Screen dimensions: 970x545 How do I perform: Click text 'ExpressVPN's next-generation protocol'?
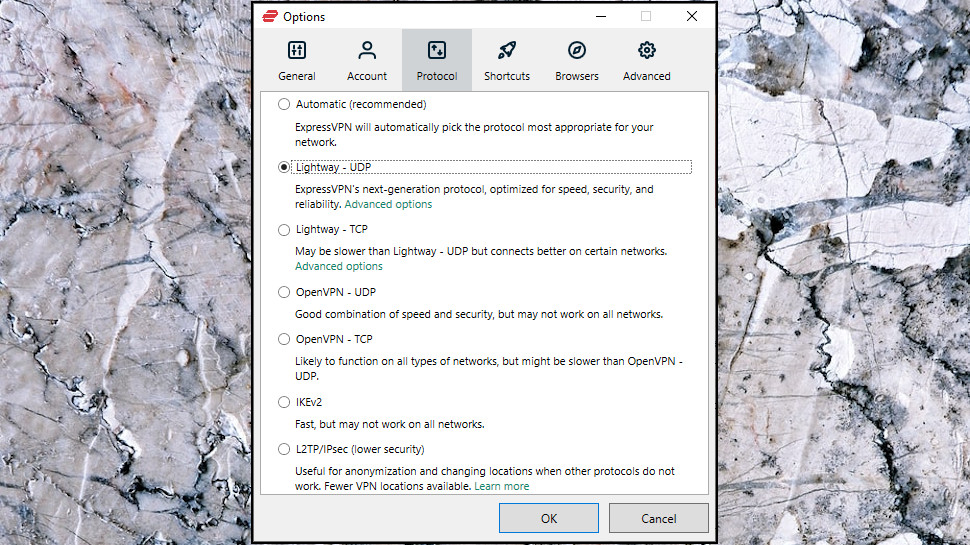tap(388, 189)
